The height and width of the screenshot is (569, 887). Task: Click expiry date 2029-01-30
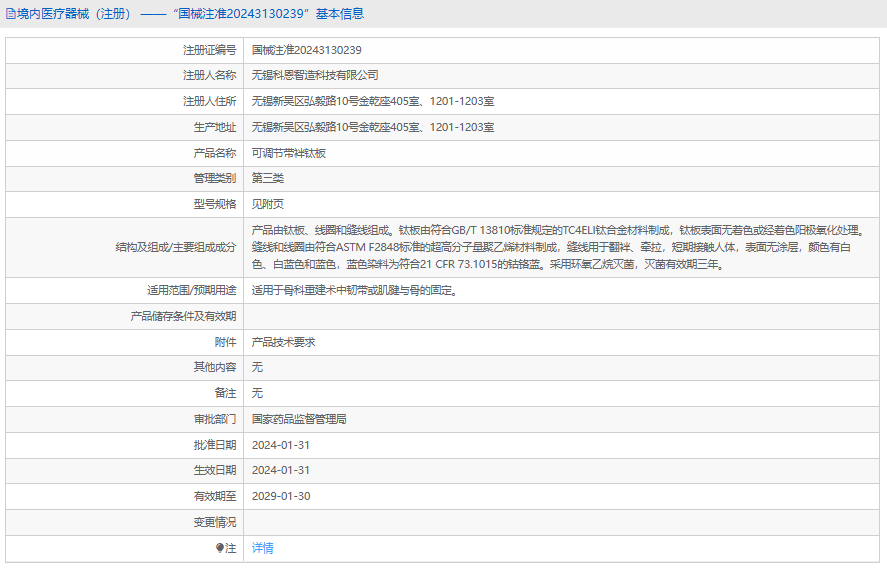coord(281,496)
